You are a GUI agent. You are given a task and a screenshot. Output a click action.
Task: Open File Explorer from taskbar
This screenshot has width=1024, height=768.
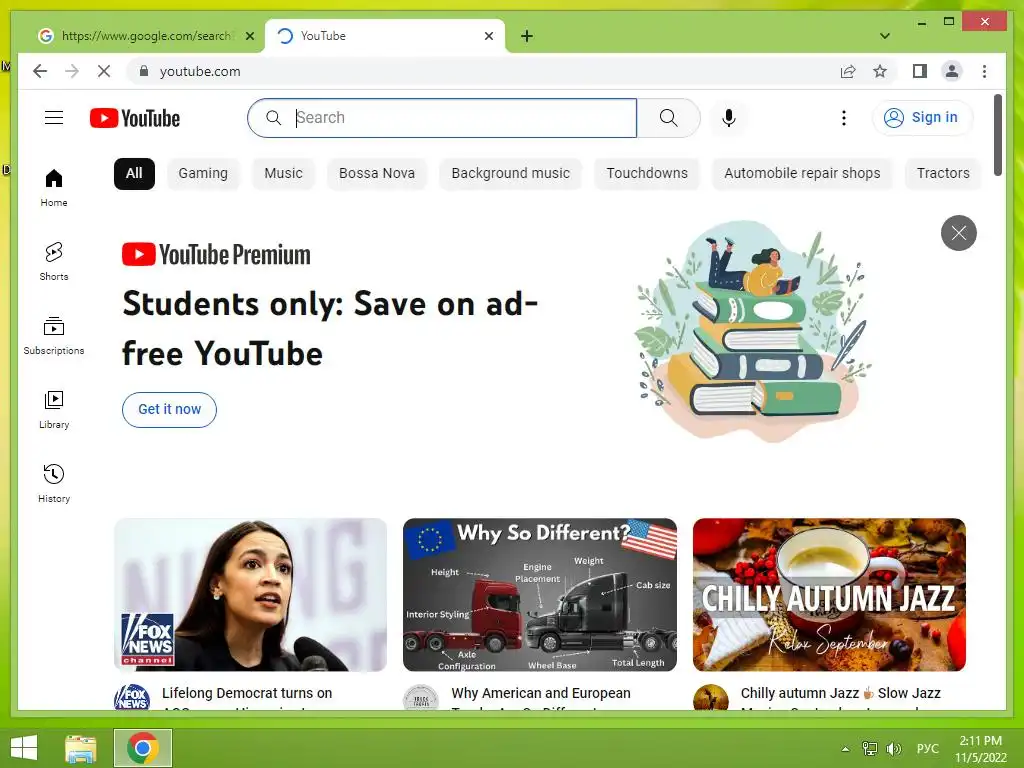pos(81,748)
